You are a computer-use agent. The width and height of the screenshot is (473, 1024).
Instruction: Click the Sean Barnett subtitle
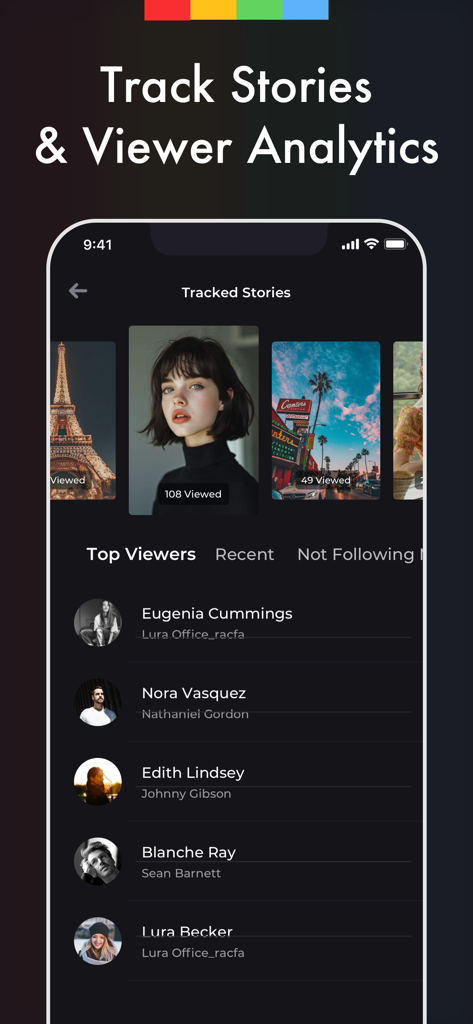pyautogui.click(x=181, y=873)
